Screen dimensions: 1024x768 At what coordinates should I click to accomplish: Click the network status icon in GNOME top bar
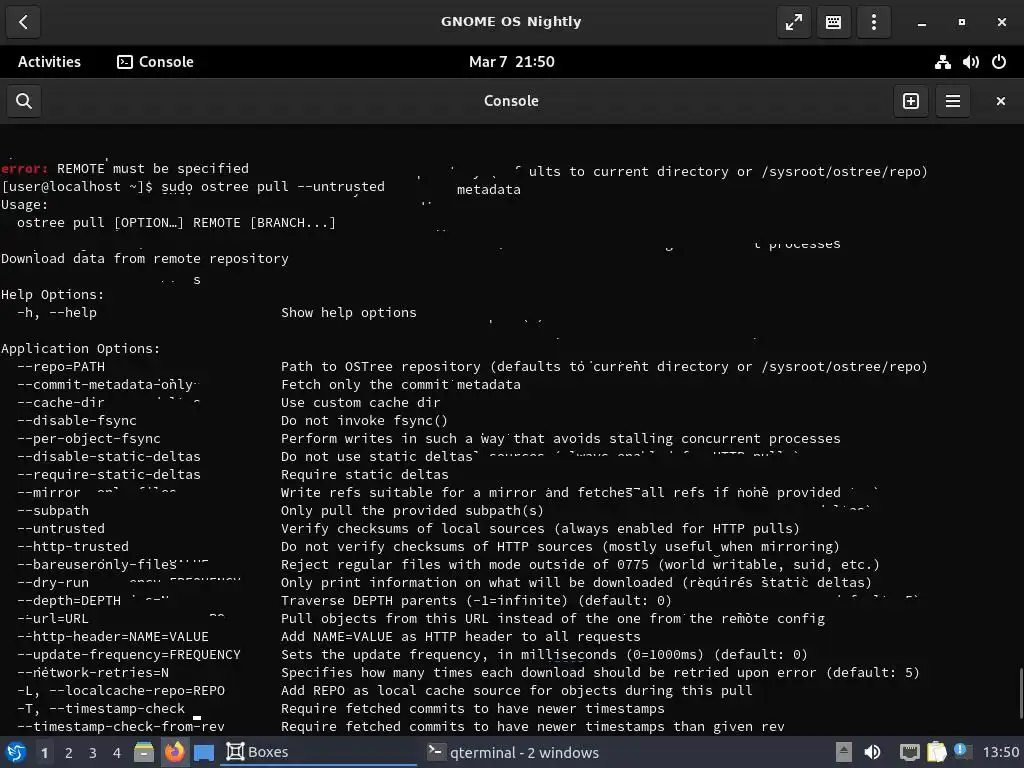point(942,62)
